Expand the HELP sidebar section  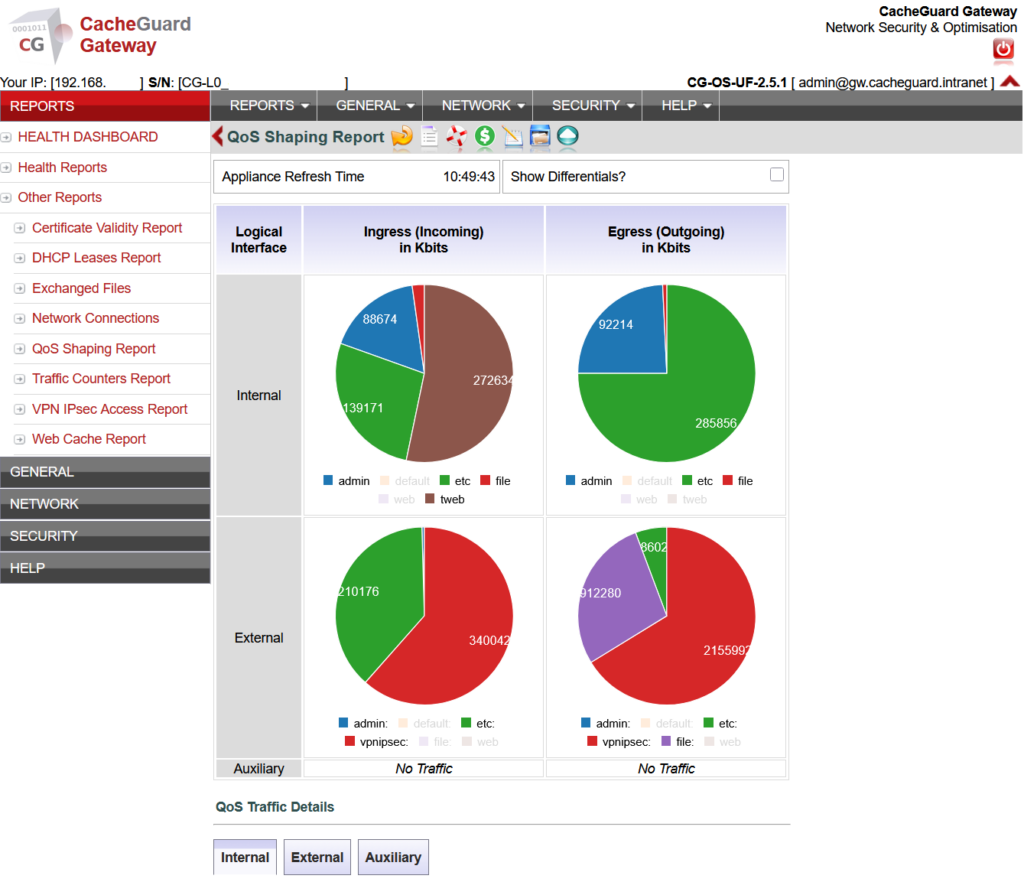105,568
